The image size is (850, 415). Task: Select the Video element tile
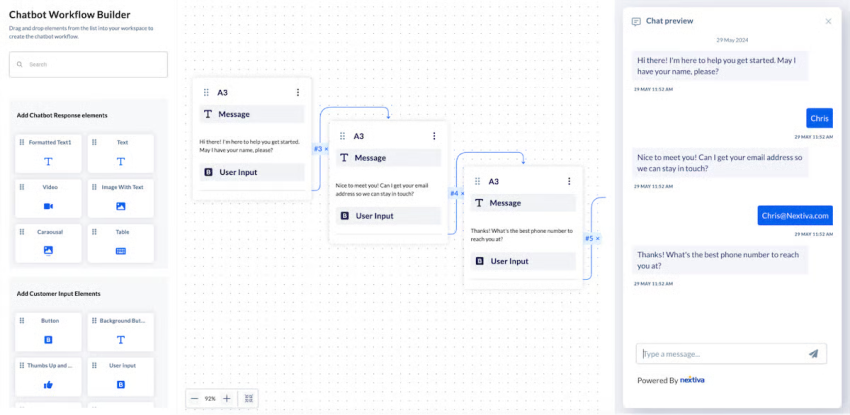[x=47, y=198]
